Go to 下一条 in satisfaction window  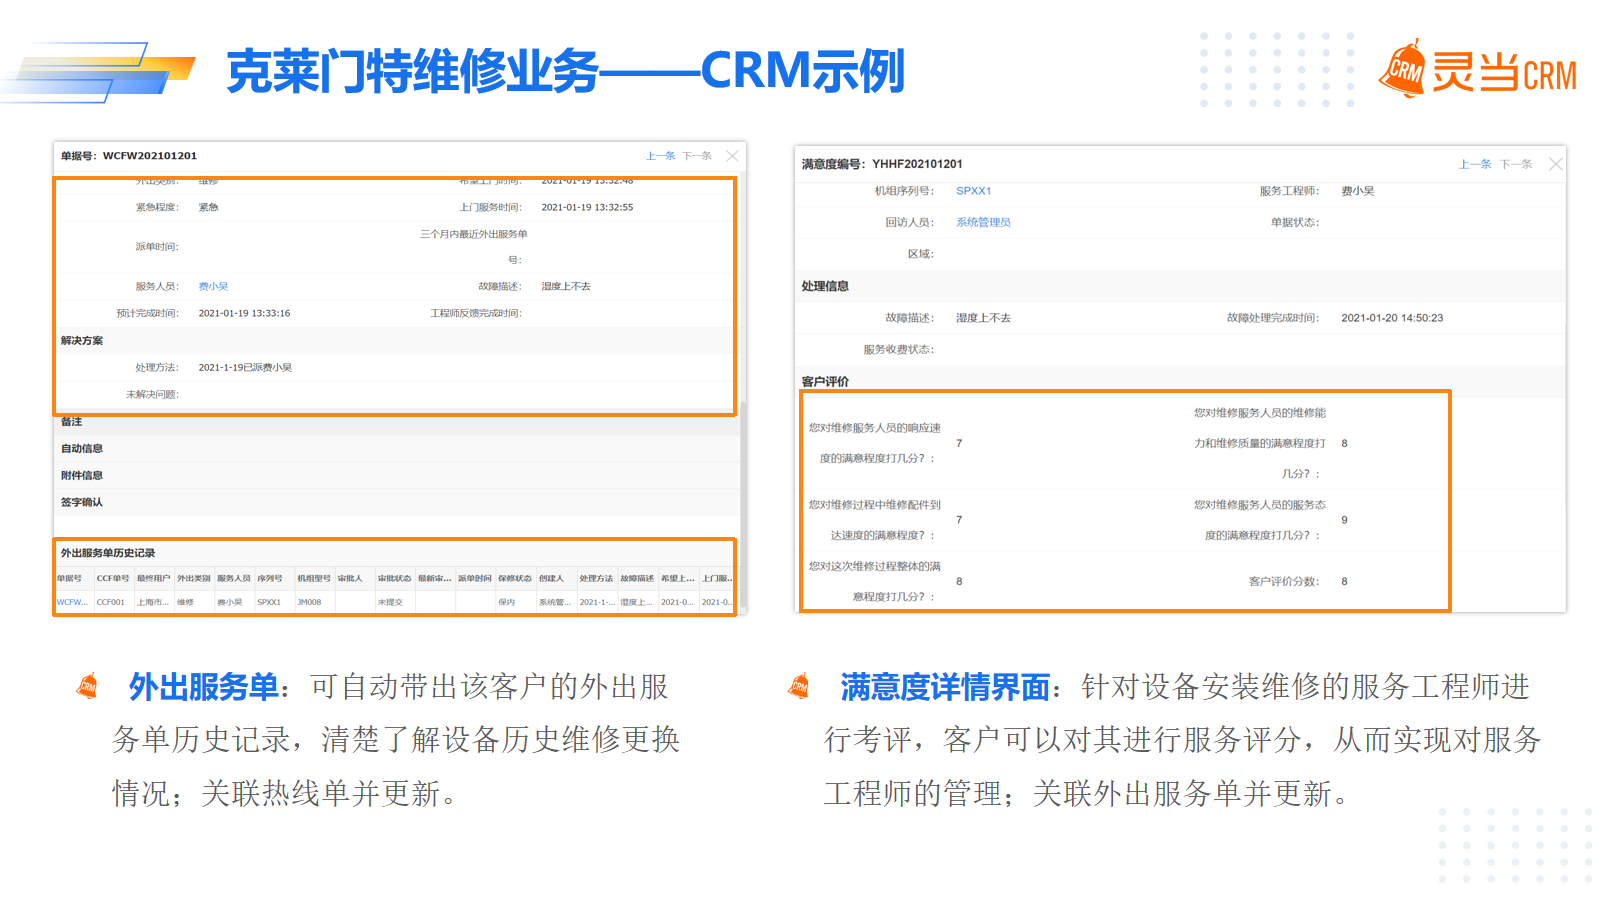tap(1516, 164)
